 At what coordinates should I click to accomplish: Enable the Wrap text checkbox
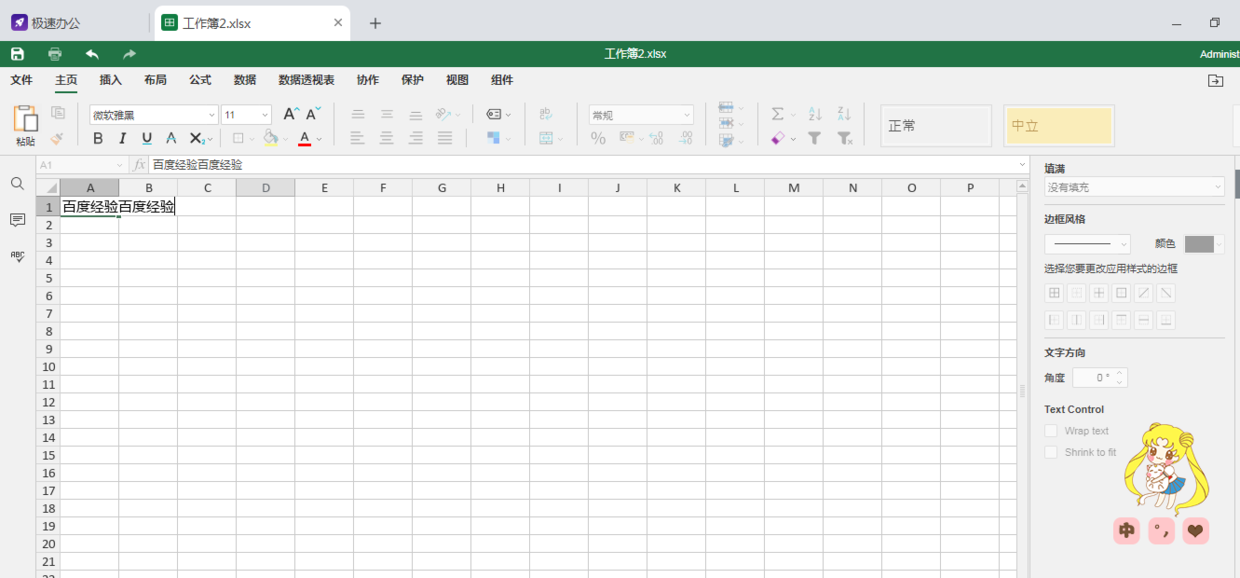(1051, 431)
